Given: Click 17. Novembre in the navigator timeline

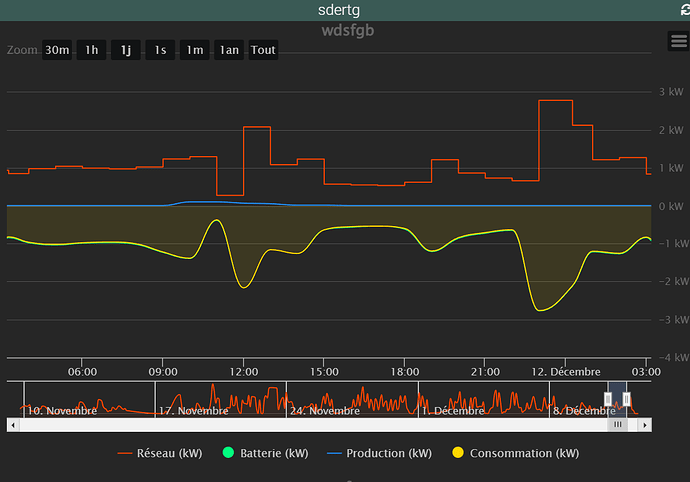Looking at the screenshot, I should [x=194, y=410].
